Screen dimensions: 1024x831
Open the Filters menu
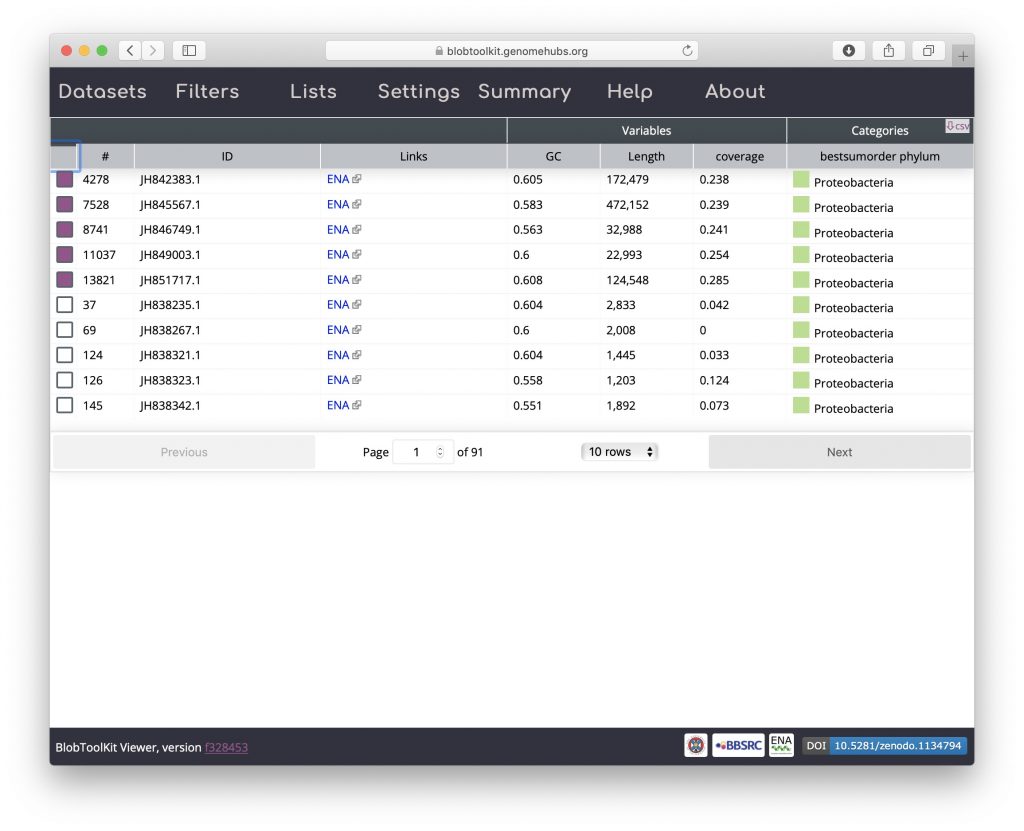pos(207,92)
